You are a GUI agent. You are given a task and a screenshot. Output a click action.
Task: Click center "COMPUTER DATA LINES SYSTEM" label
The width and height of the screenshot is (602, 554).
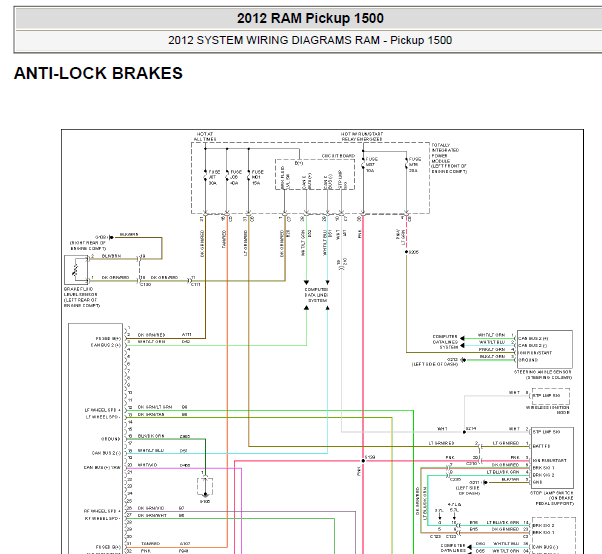[x=317, y=295]
